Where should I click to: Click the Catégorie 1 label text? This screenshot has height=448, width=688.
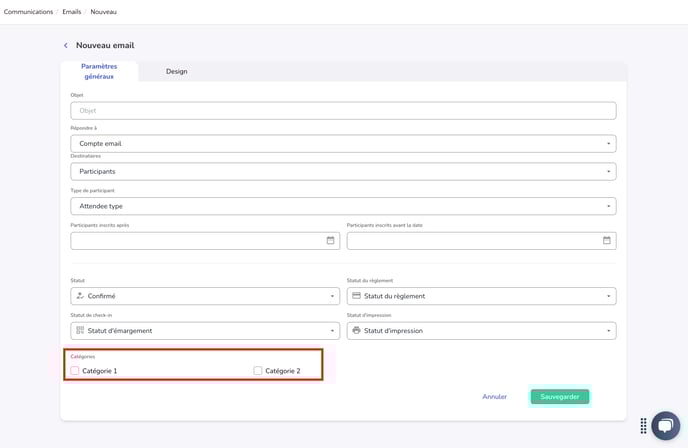(100, 371)
